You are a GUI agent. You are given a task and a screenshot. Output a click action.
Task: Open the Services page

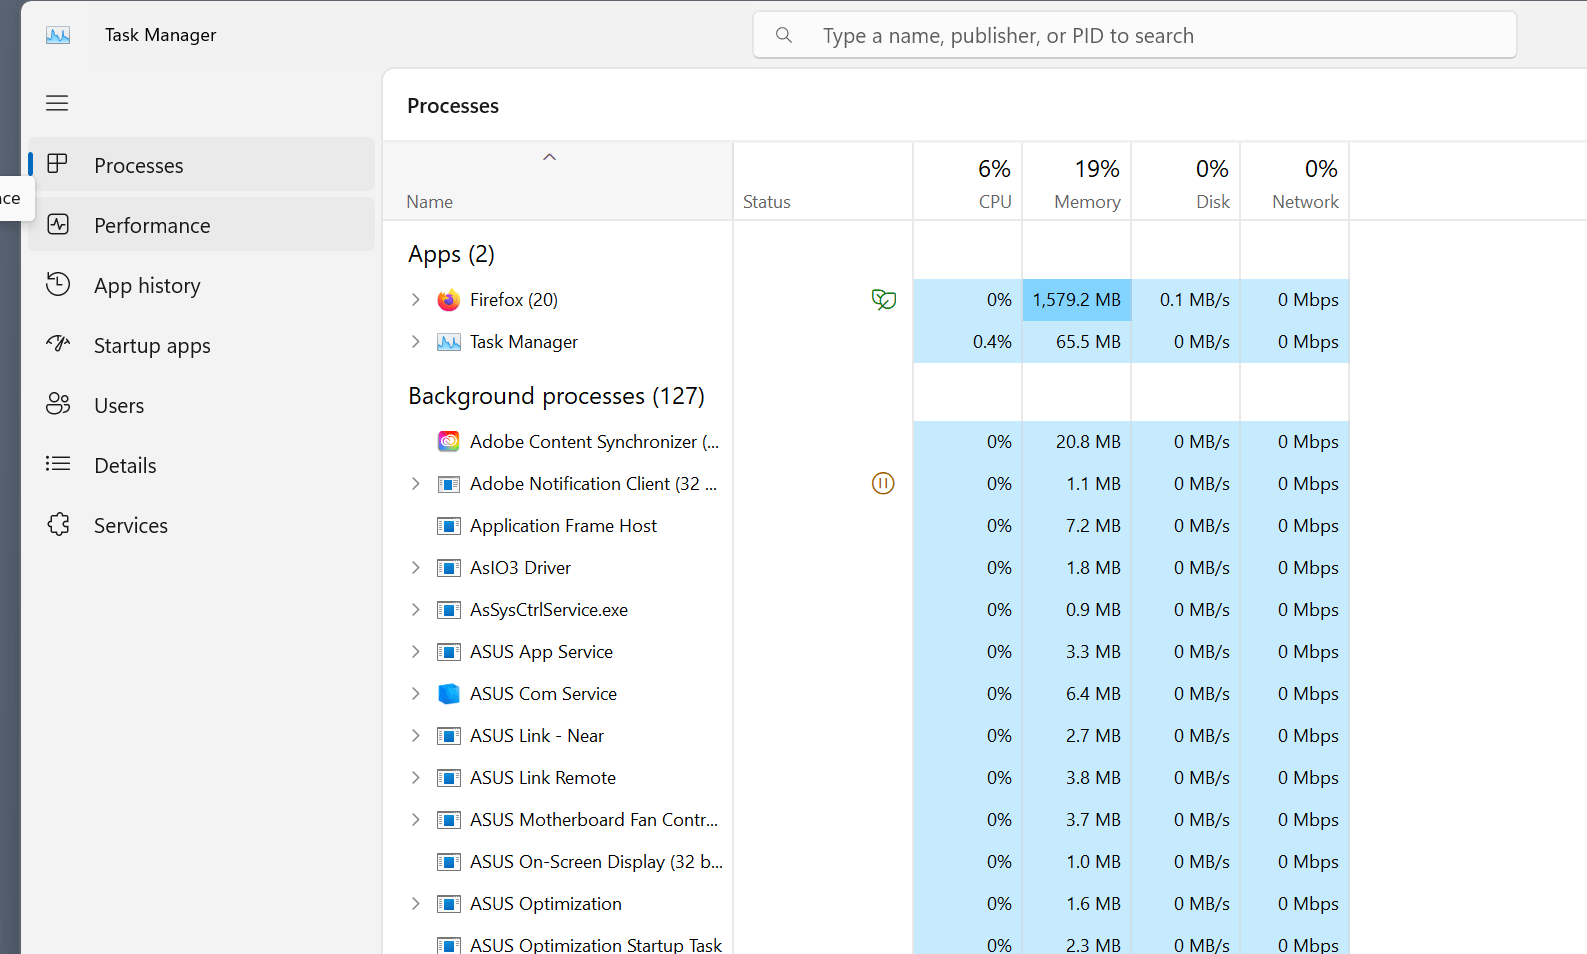202,524
